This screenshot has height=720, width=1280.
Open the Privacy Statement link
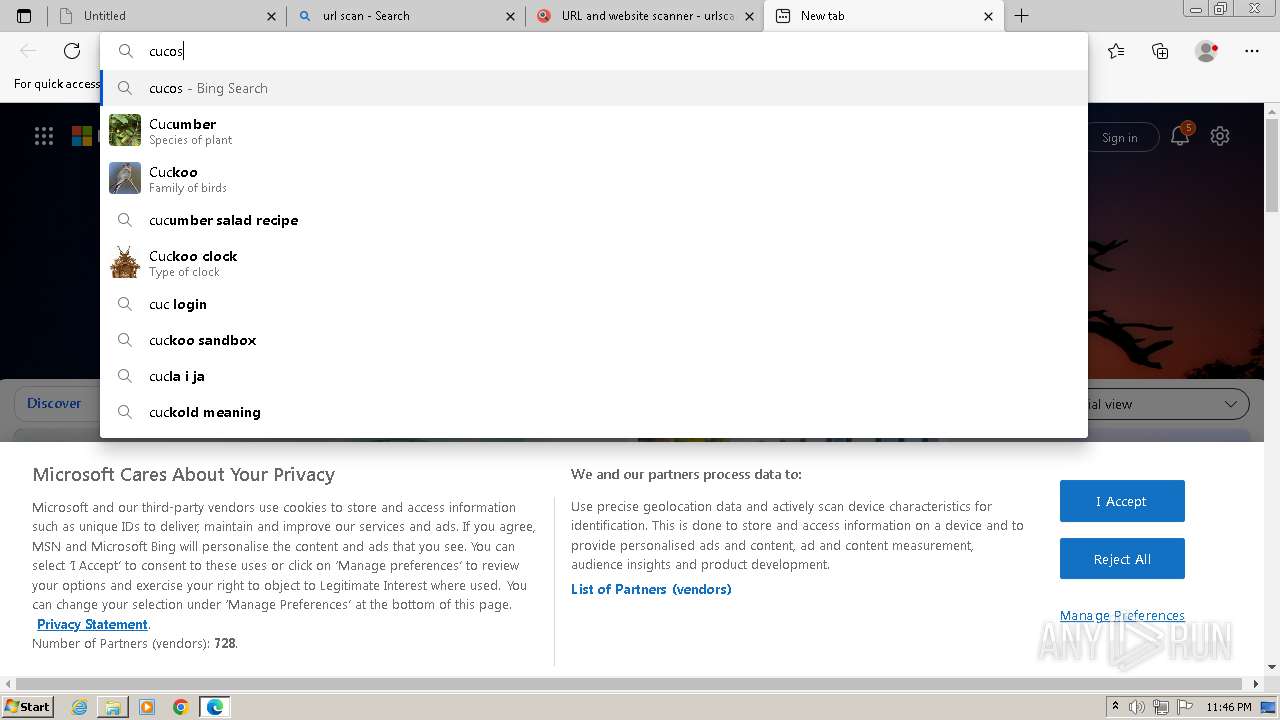92,624
